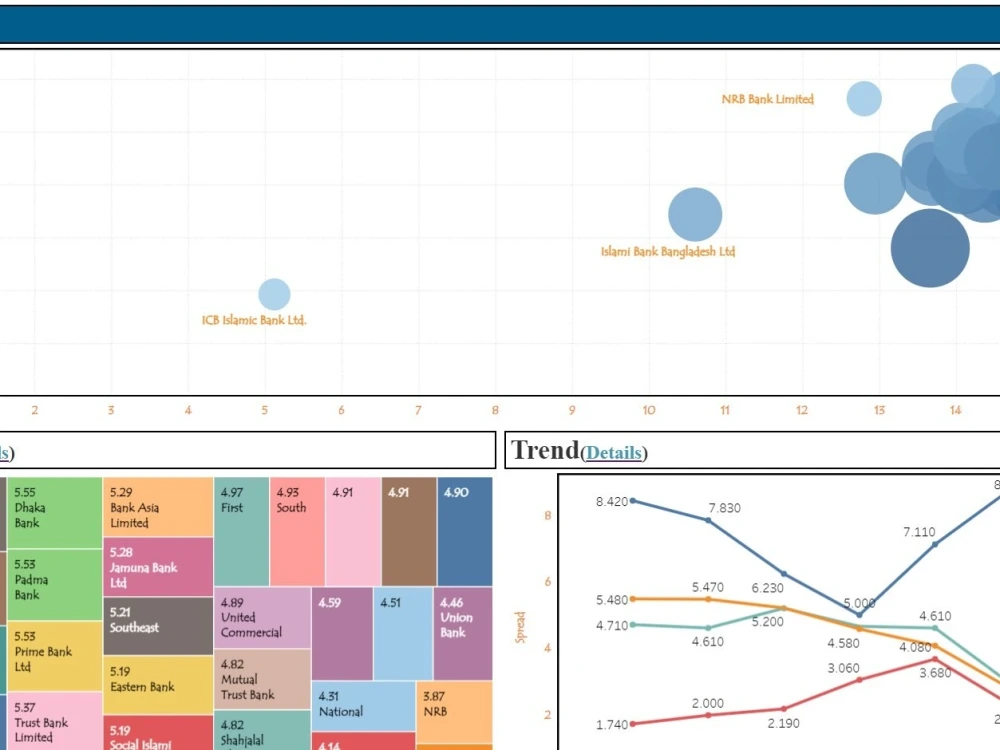Click the 4.710 point on teal line

click(633, 625)
